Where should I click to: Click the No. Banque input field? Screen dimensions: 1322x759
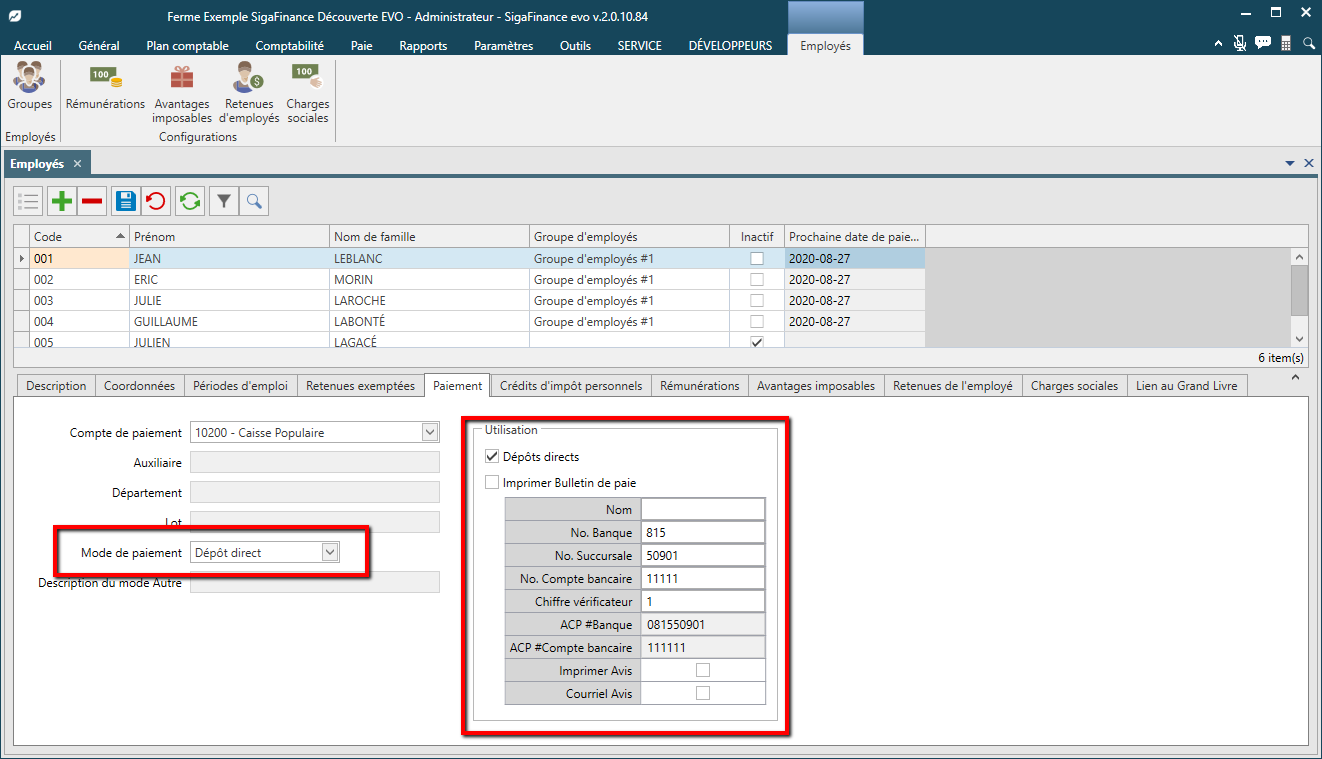click(703, 532)
